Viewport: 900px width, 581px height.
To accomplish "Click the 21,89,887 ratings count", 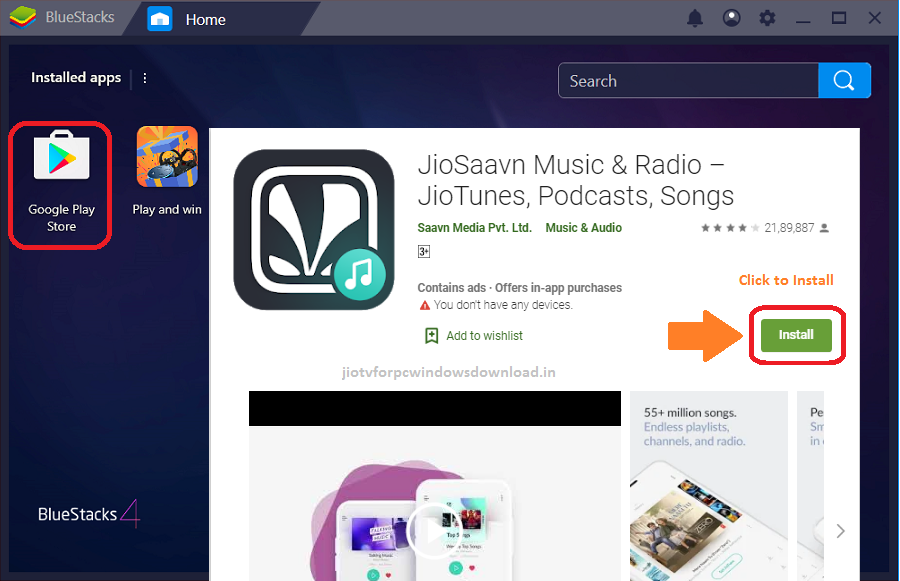I will 789,228.
